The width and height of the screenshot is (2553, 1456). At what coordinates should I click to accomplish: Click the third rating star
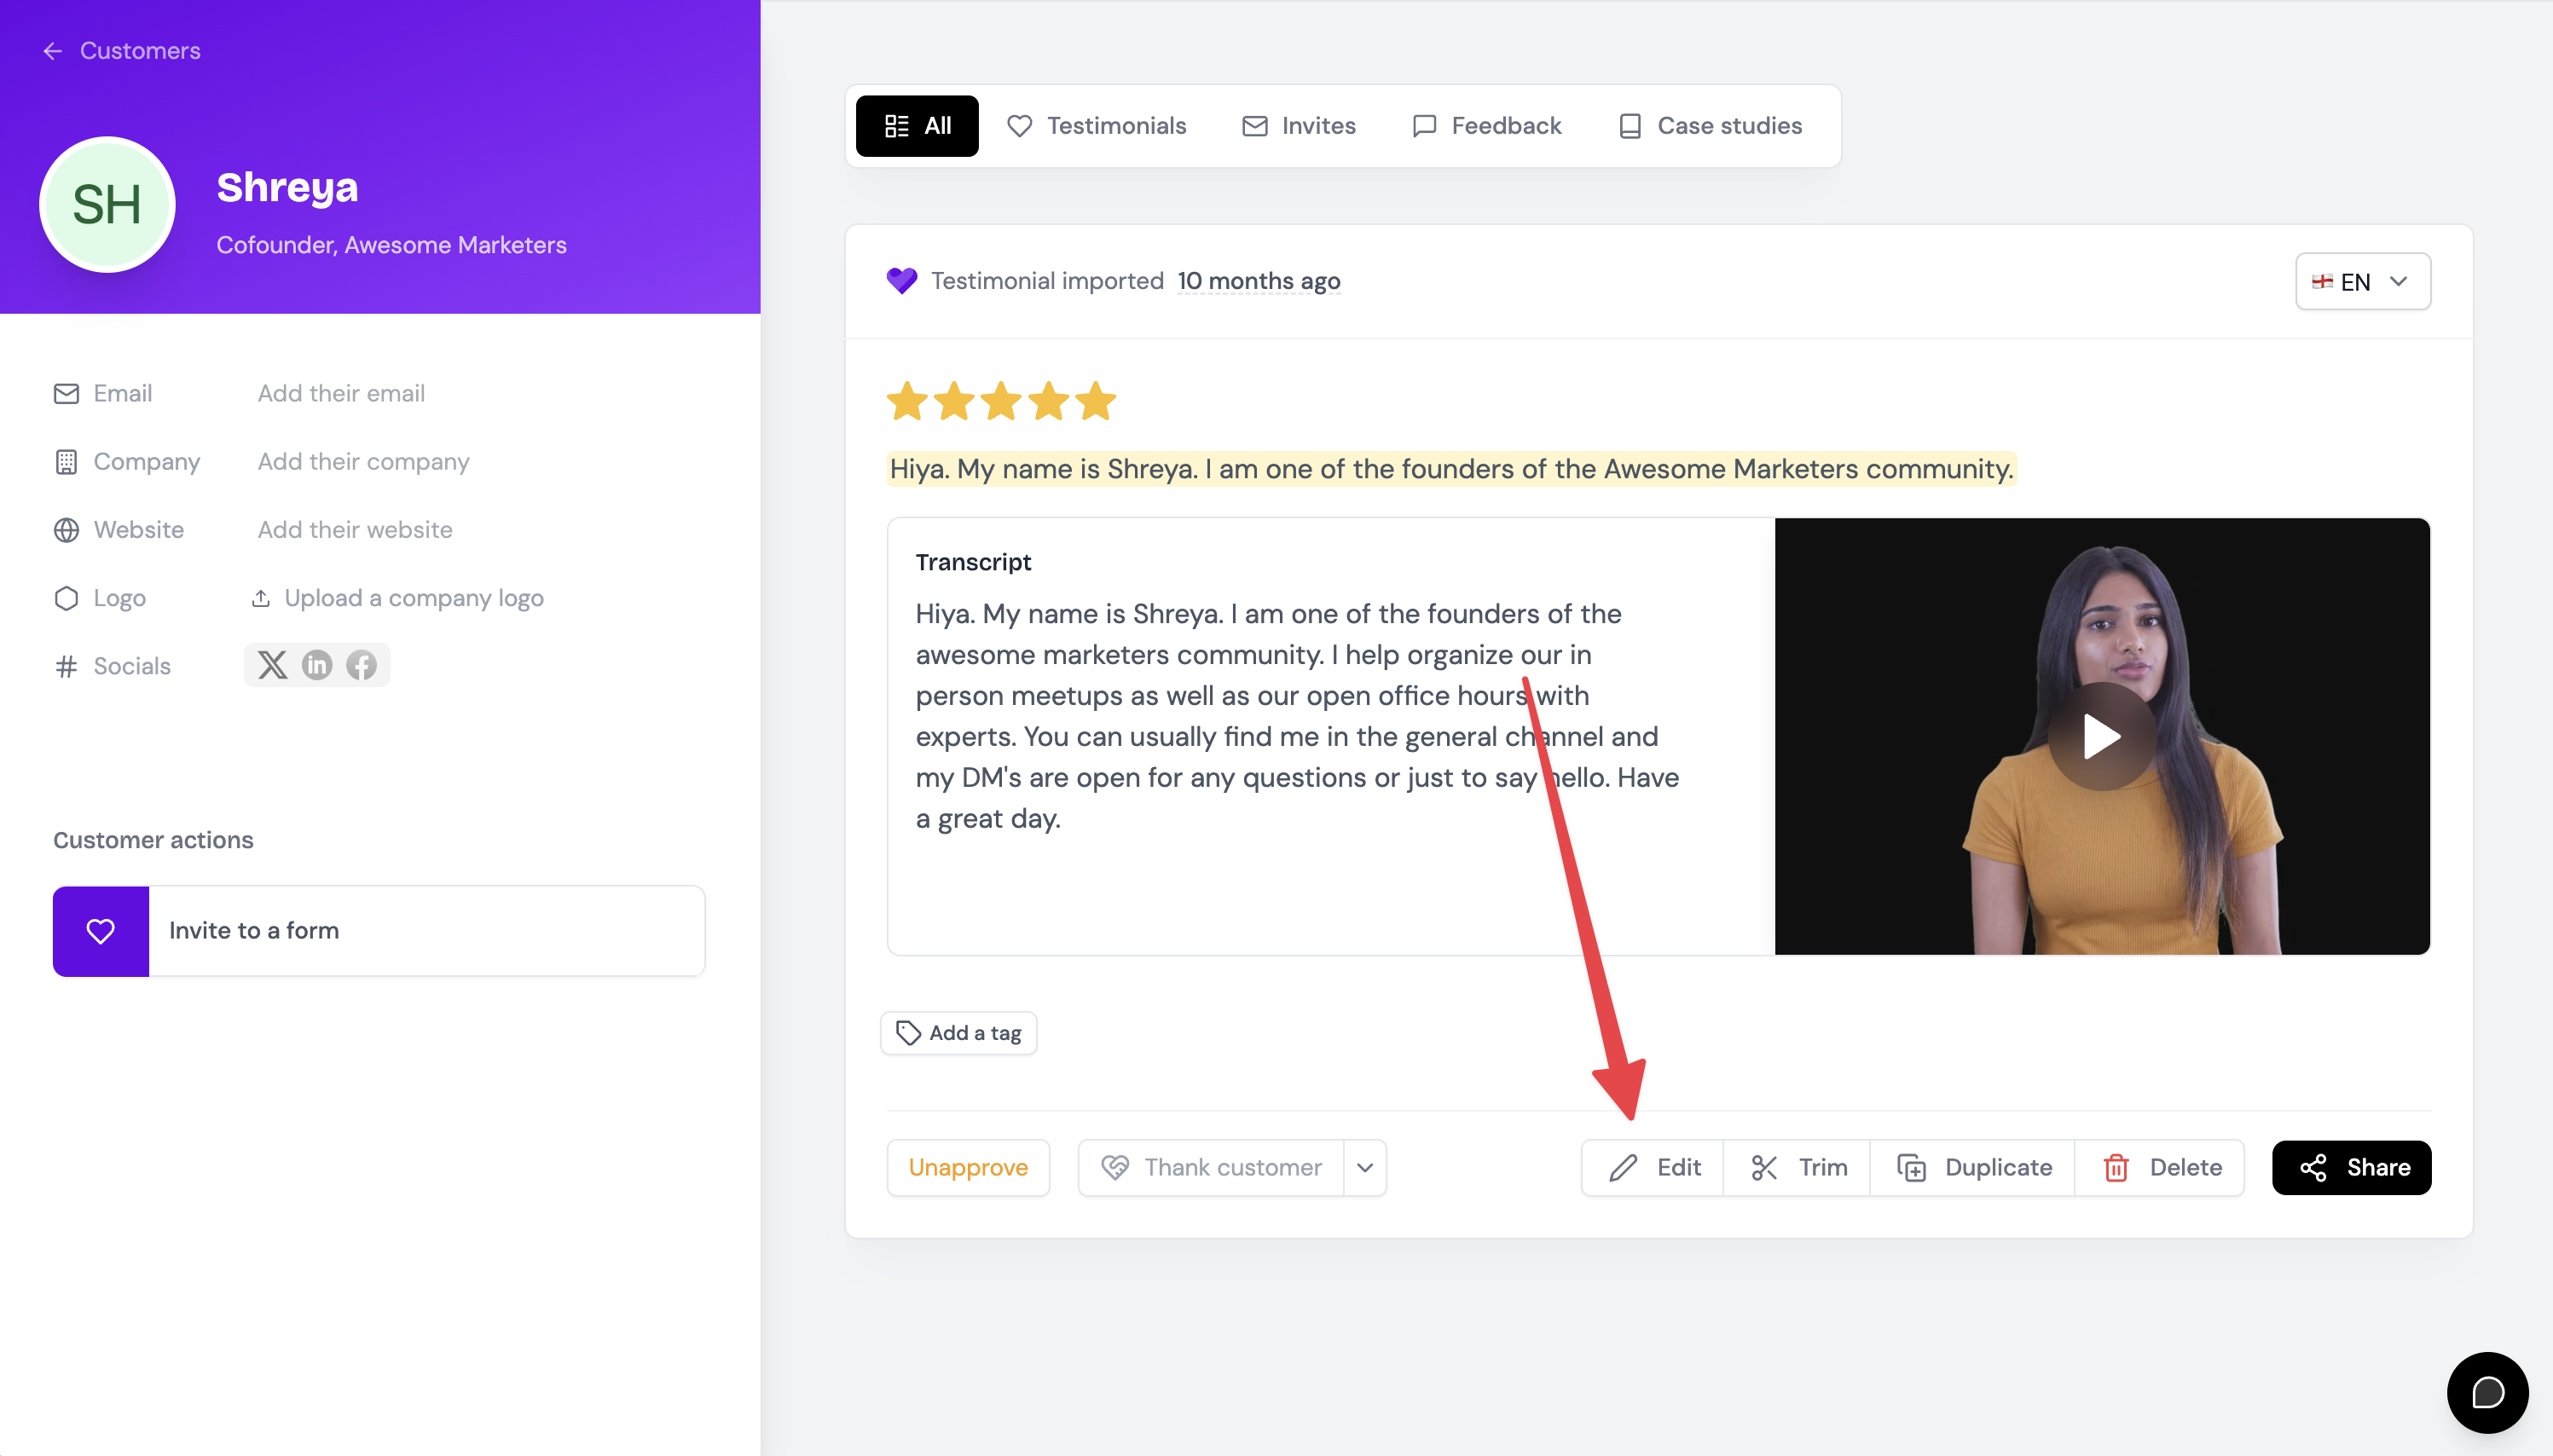coord(1001,401)
